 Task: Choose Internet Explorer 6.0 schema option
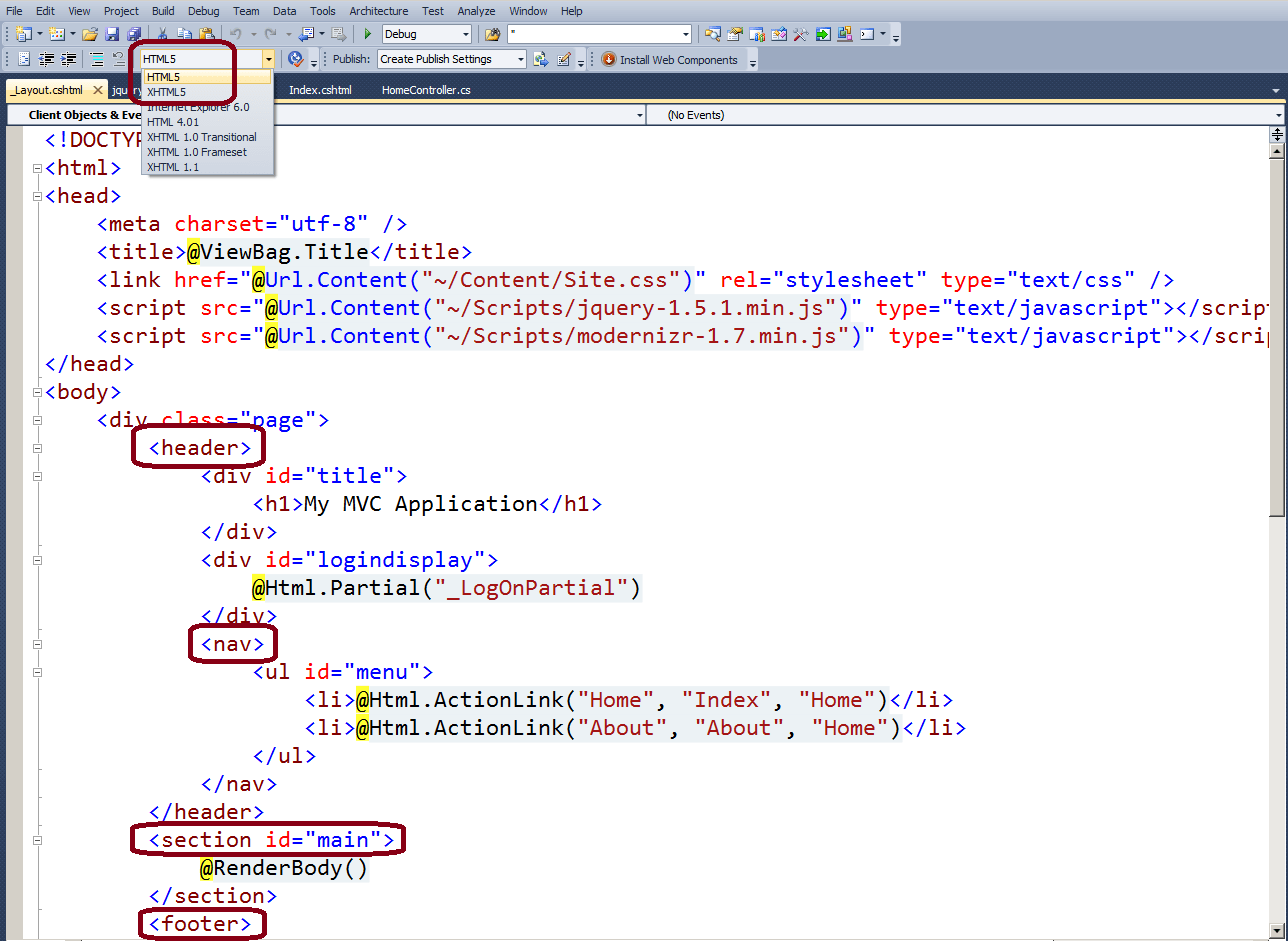pyautogui.click(x=206, y=106)
